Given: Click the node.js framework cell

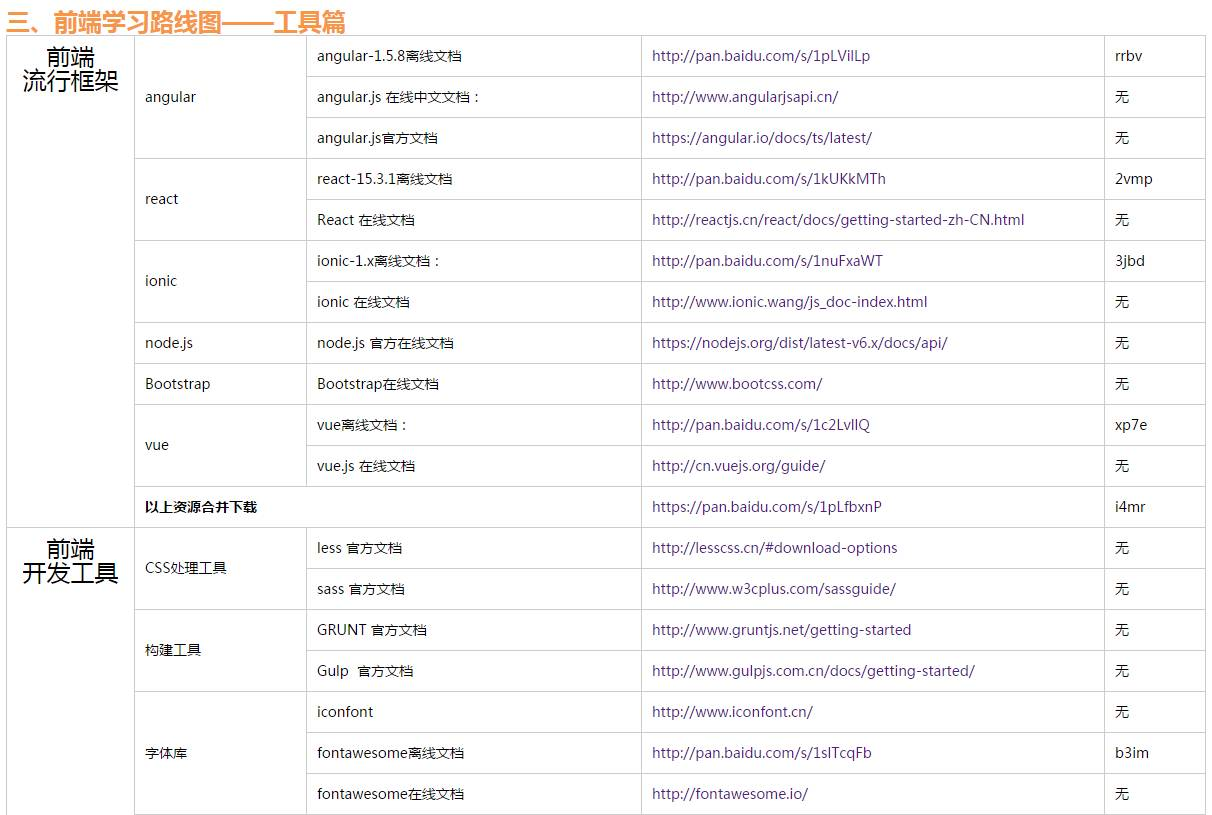Looking at the screenshot, I should pos(220,343).
